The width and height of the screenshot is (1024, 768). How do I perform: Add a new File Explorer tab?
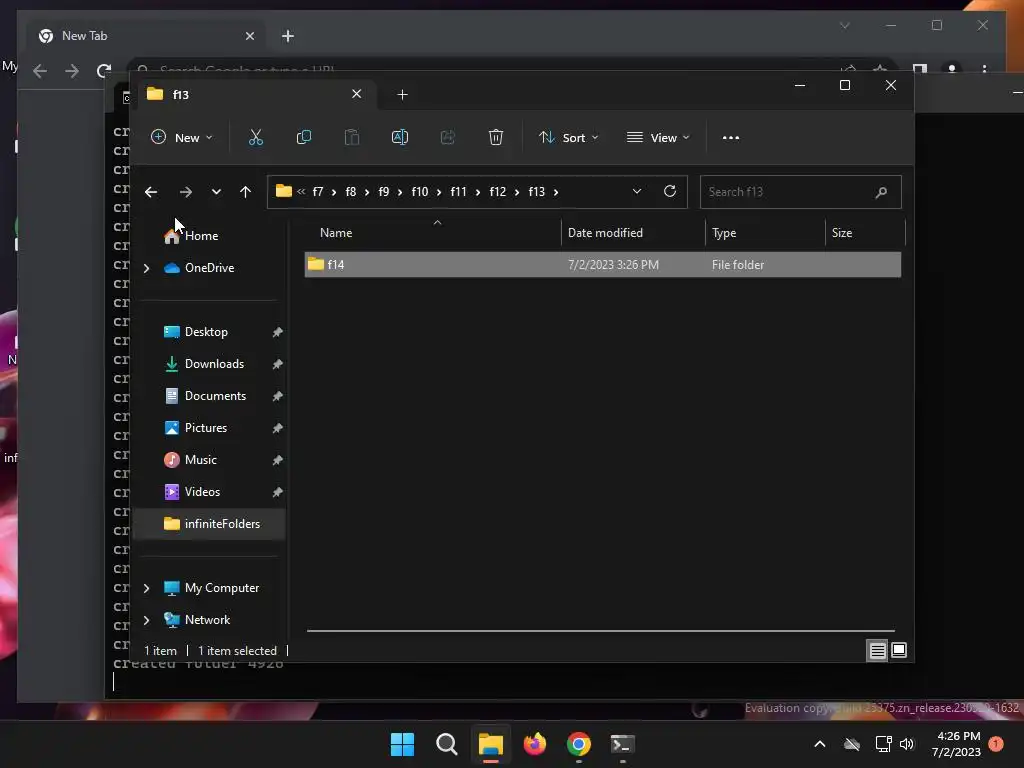[402, 95]
